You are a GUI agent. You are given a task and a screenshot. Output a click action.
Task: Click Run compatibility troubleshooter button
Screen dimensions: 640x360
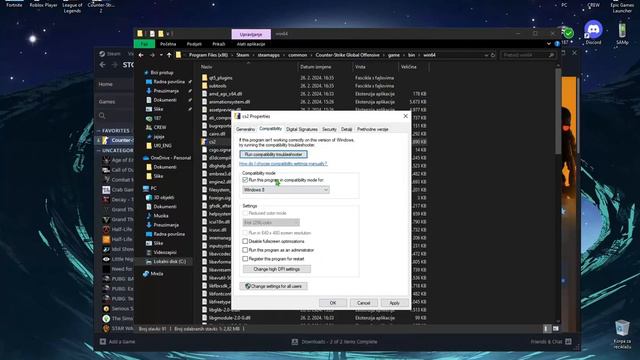273,154
